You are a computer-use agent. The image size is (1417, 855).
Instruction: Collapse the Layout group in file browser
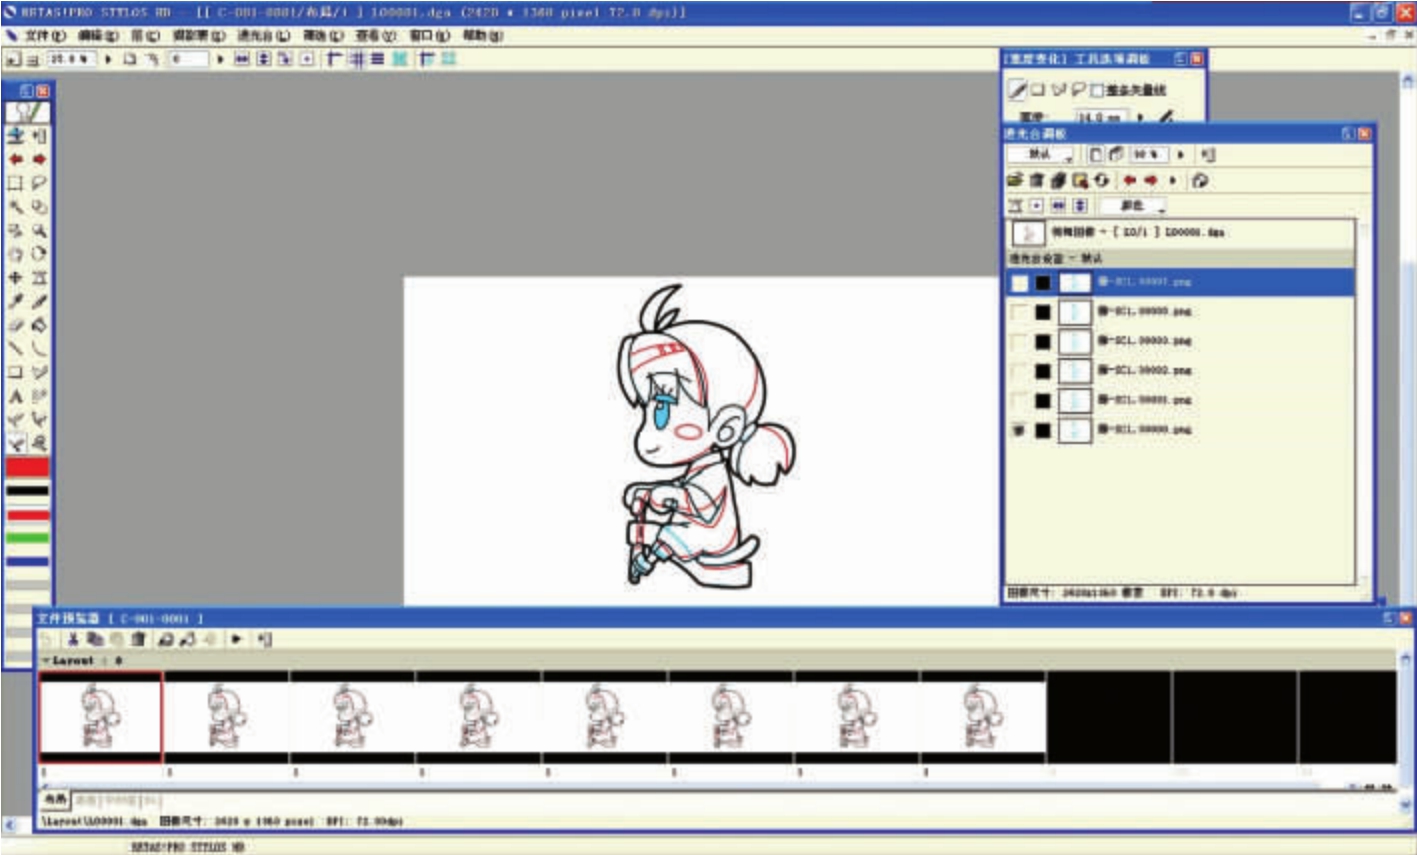(46, 661)
